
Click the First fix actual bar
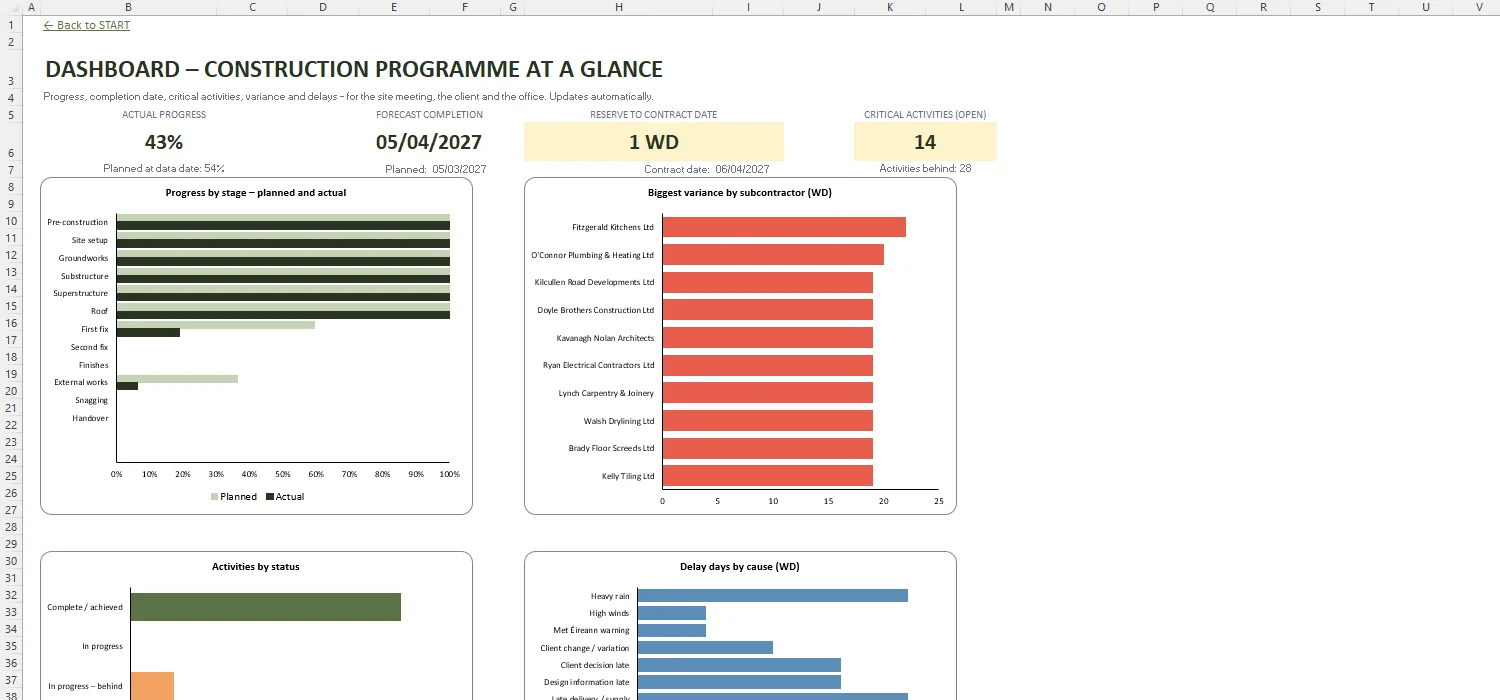pyautogui.click(x=148, y=332)
